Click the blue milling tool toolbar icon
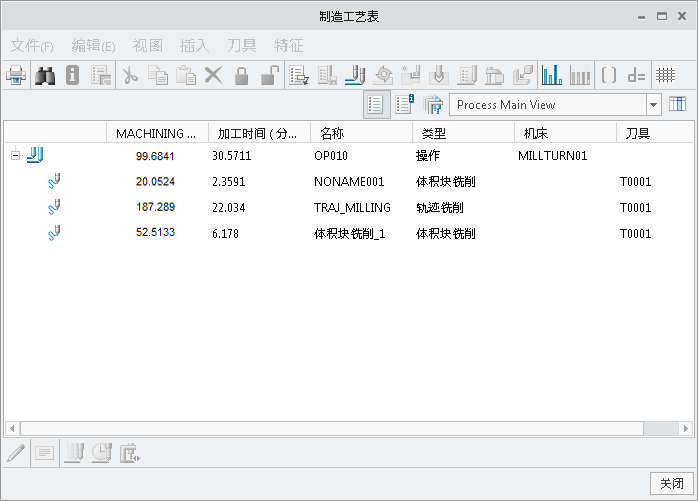This screenshot has height=501, width=698. click(x=355, y=75)
